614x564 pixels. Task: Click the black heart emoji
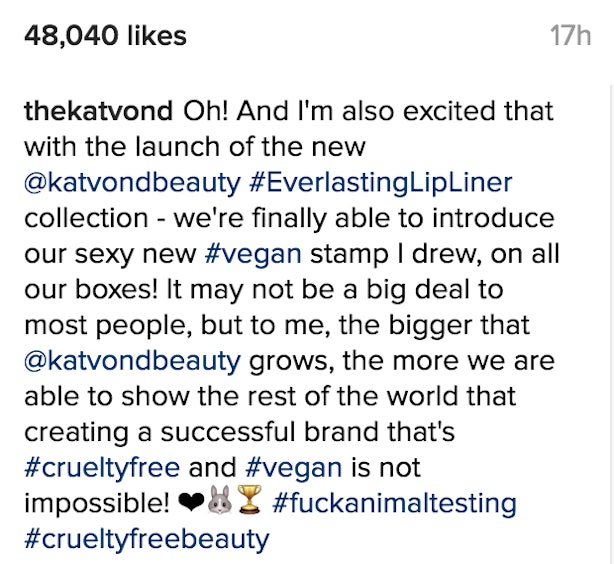click(191, 503)
